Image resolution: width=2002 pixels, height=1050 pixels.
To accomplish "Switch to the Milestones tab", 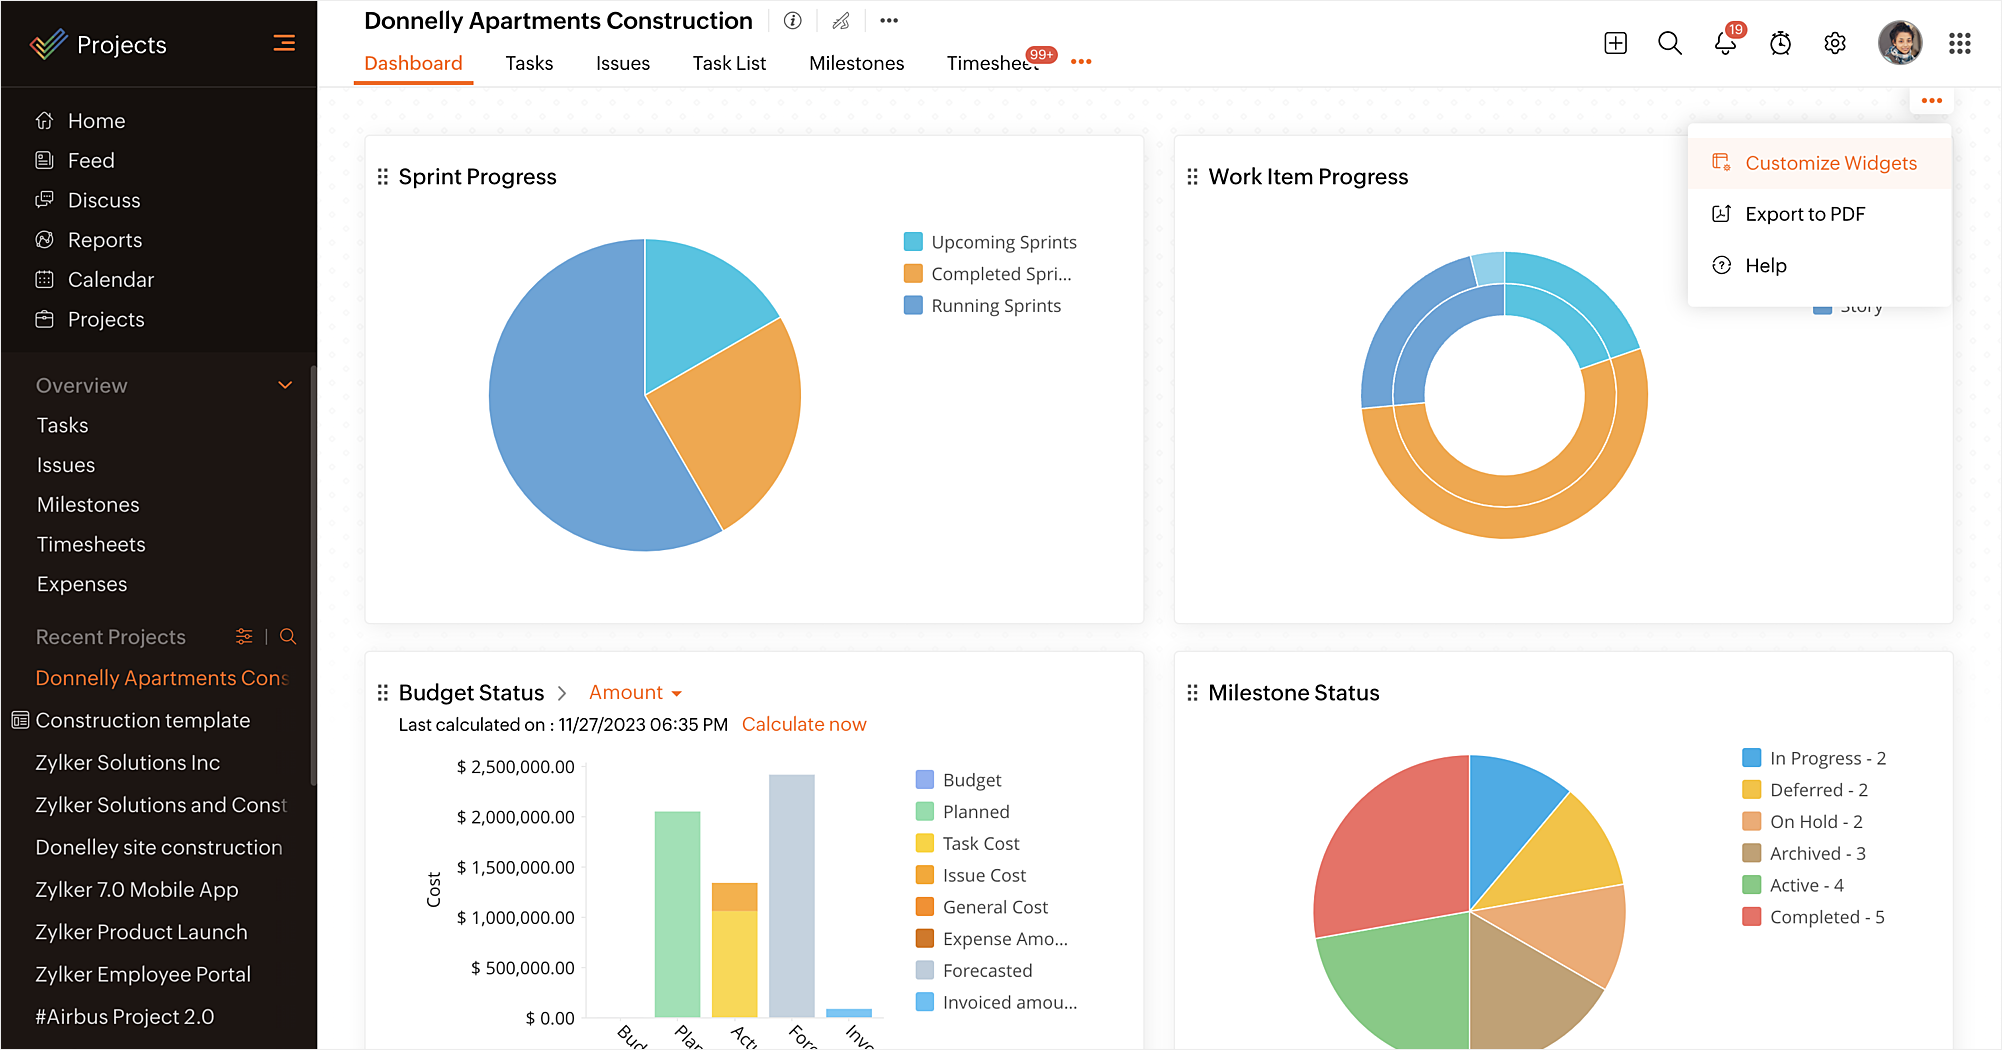I will click(856, 63).
